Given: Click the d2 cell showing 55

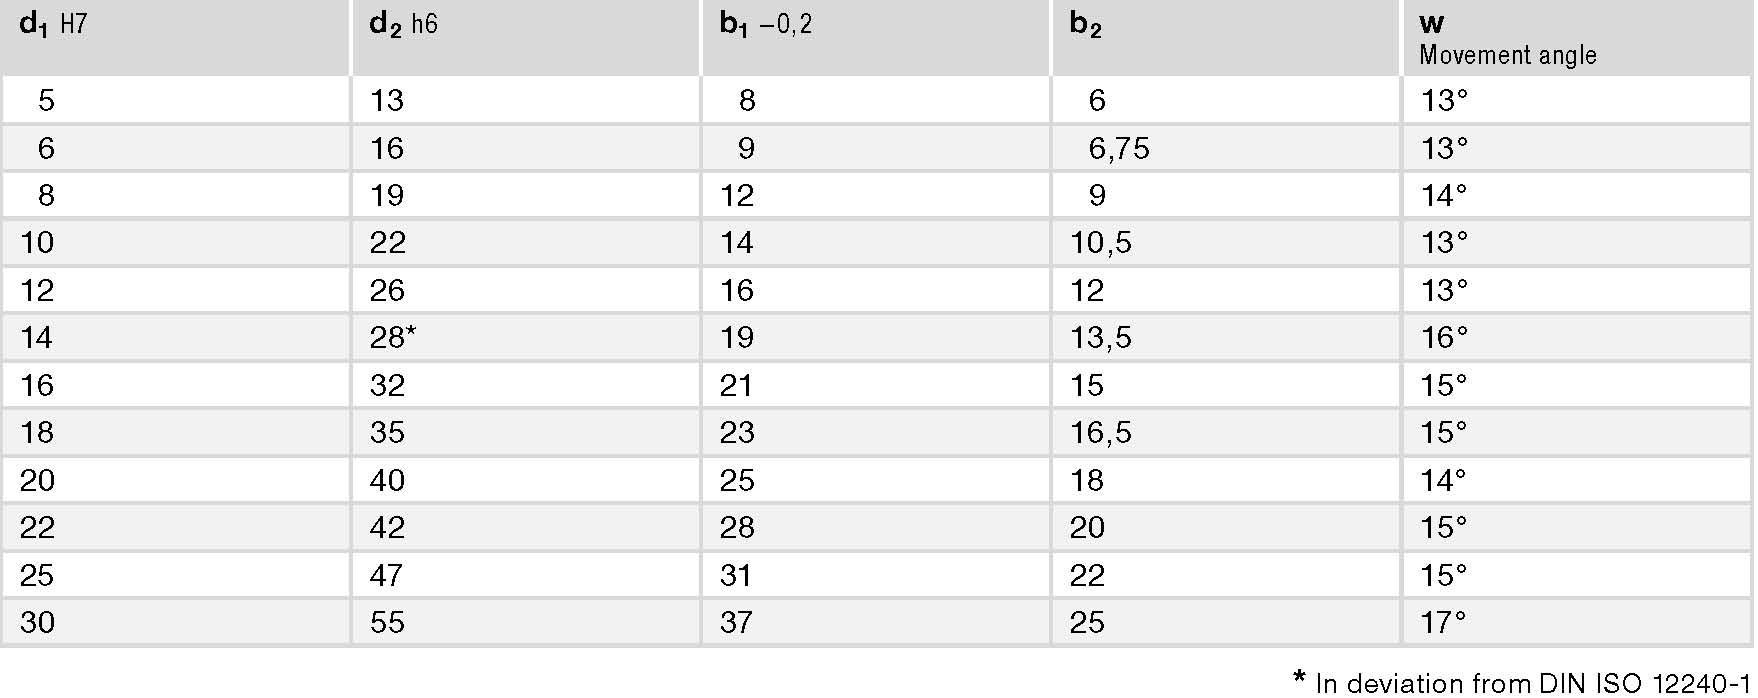Looking at the screenshot, I should (x=525, y=622).
